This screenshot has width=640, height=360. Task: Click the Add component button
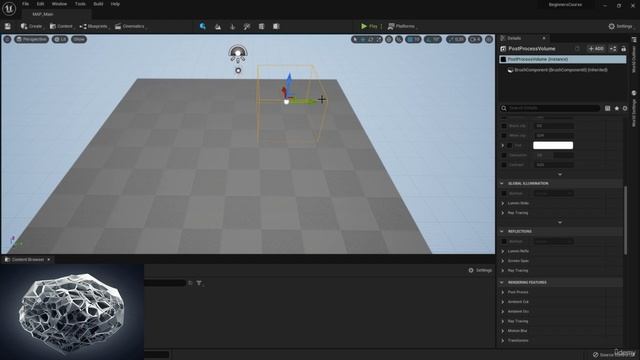click(x=596, y=49)
